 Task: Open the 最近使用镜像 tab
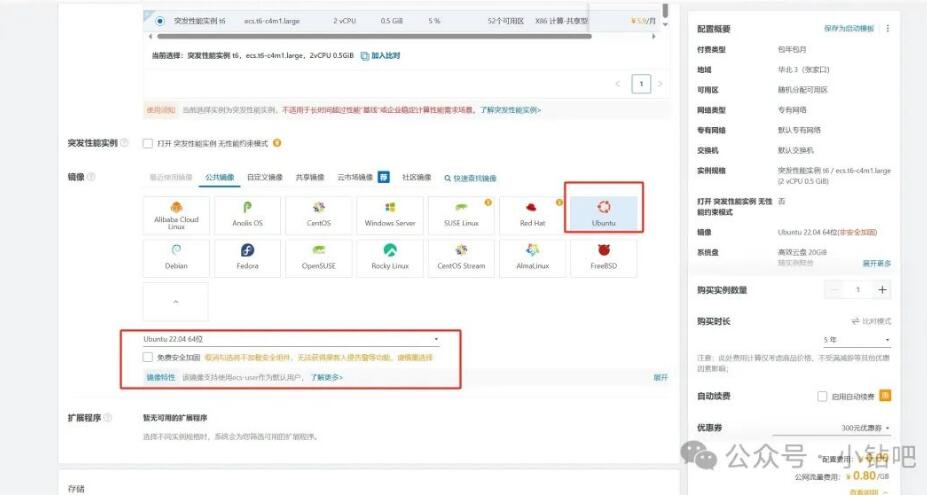(x=171, y=177)
